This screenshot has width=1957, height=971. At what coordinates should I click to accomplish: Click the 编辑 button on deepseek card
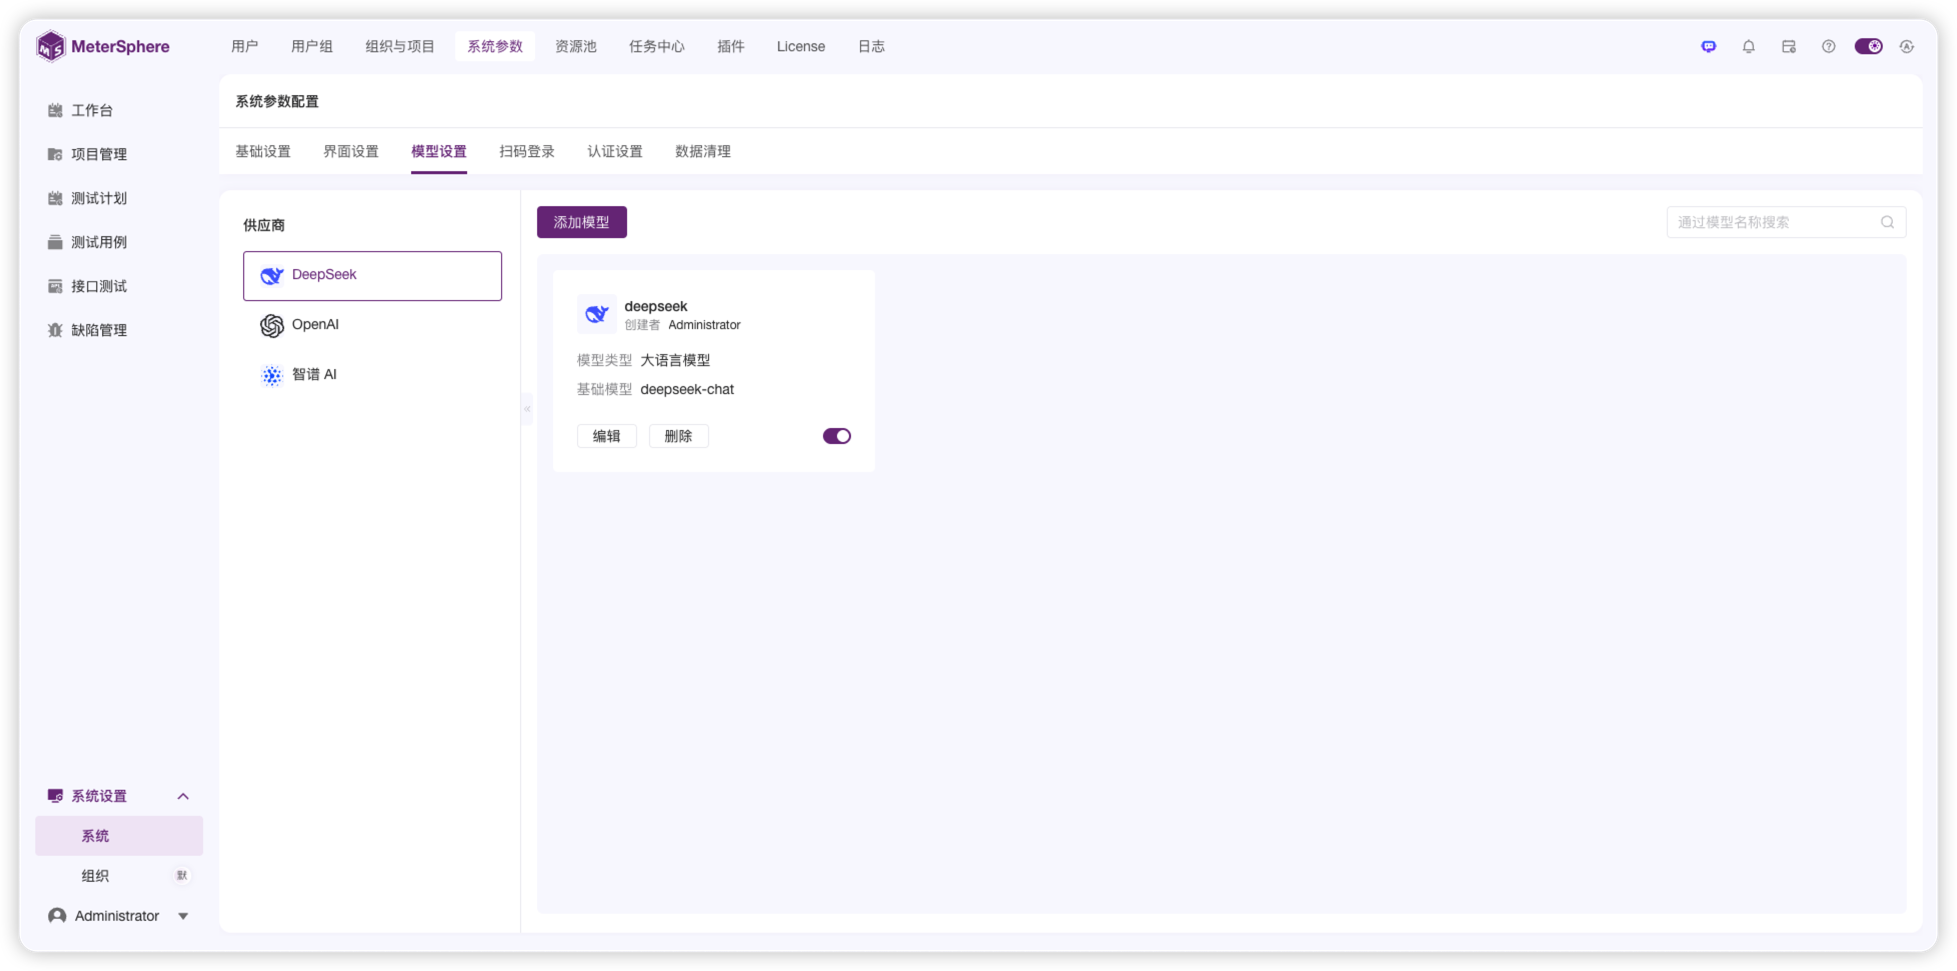pos(607,435)
